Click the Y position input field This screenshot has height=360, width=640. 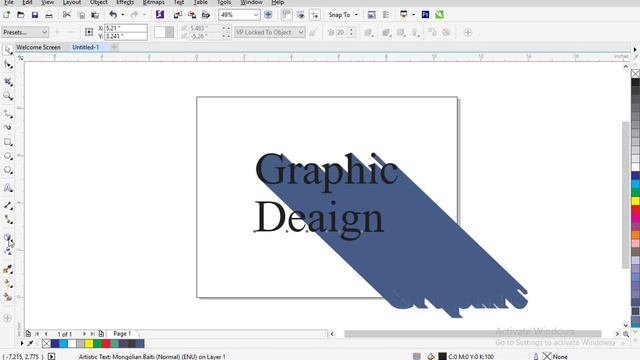pyautogui.click(x=126, y=36)
